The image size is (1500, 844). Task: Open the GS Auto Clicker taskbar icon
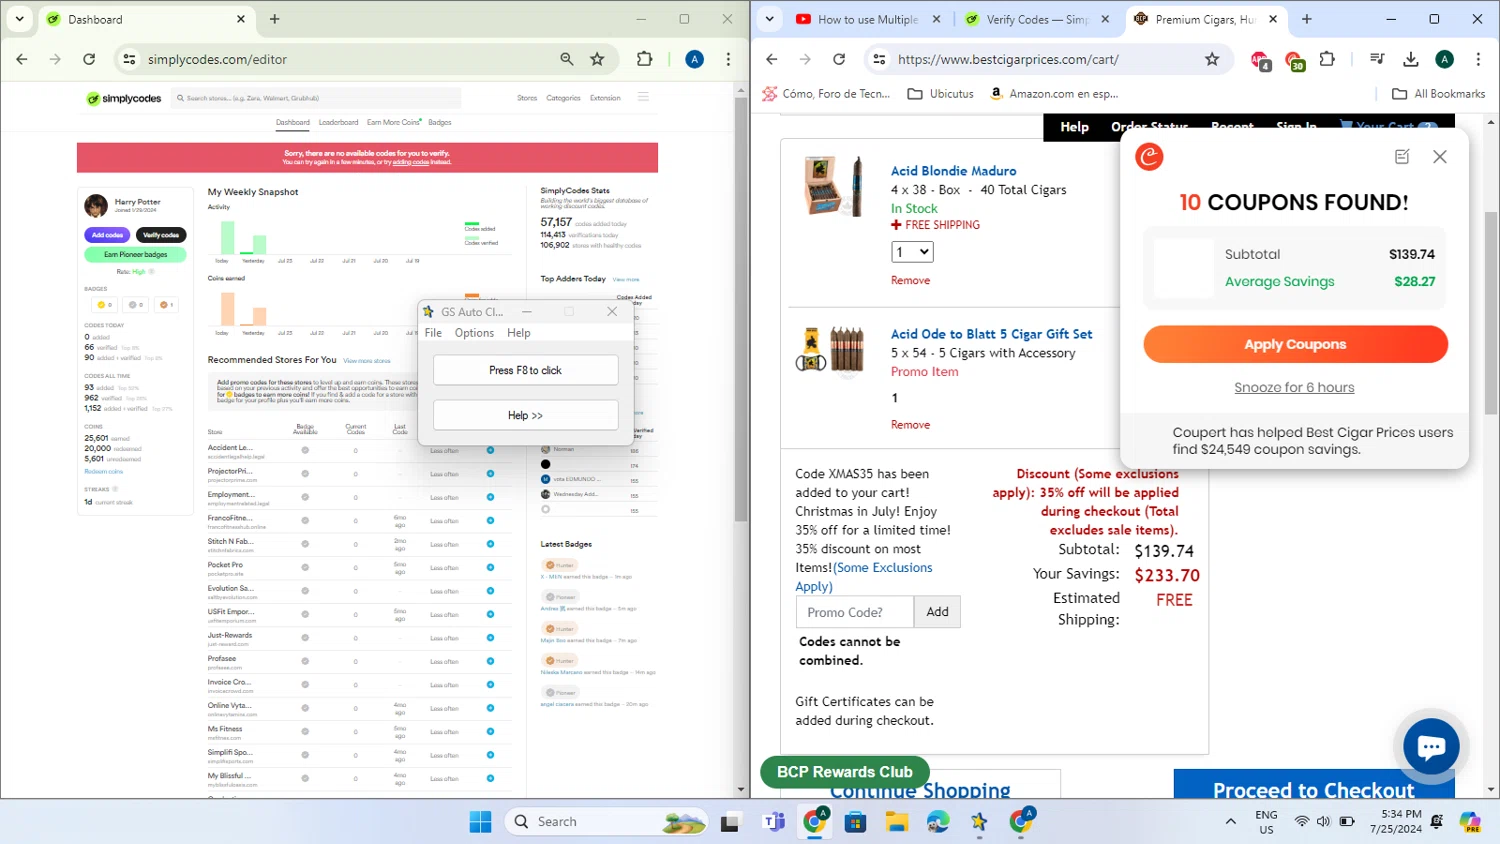click(x=979, y=822)
